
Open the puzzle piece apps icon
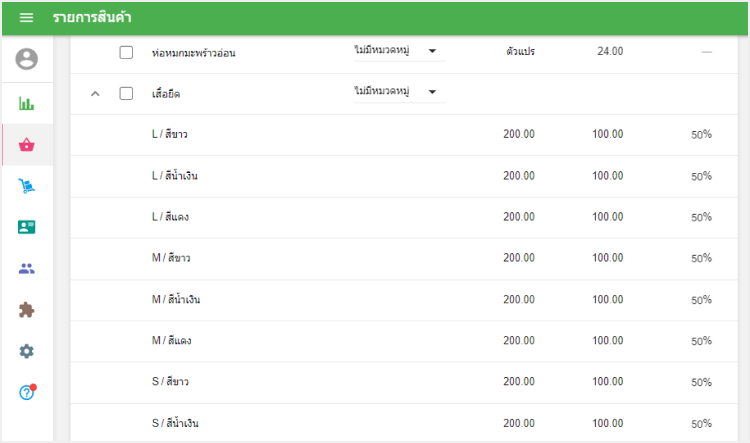tap(27, 310)
